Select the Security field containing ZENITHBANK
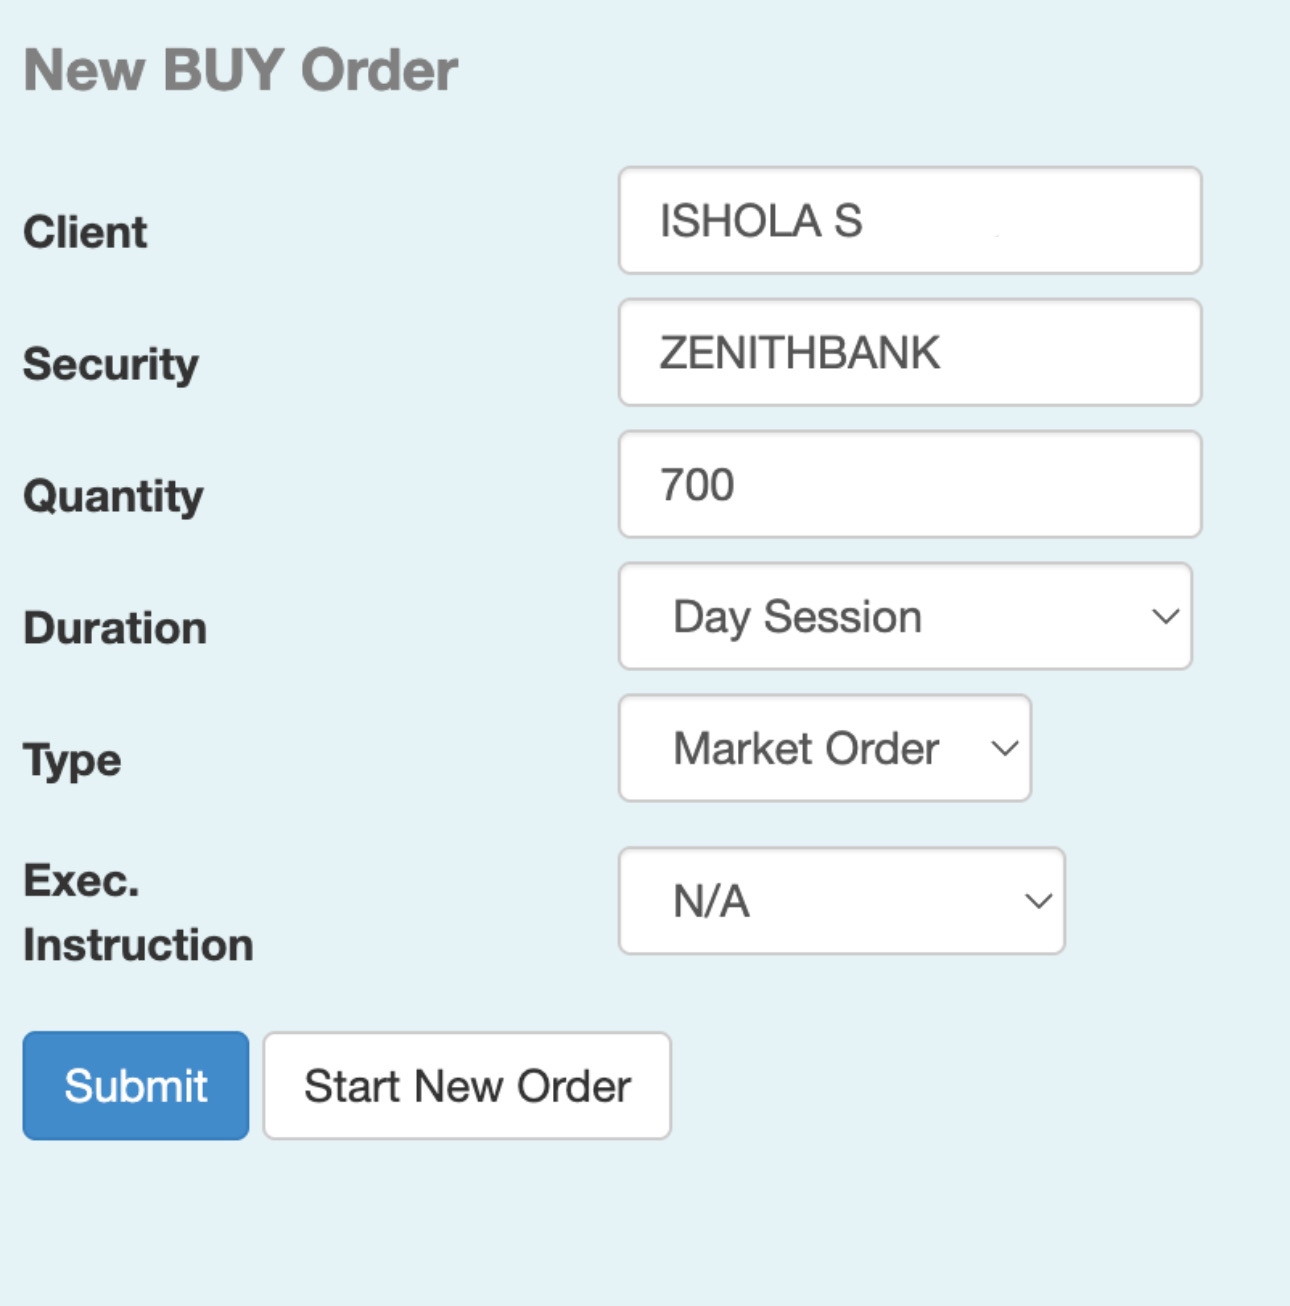Viewport: 1290px width, 1306px height. [x=909, y=353]
